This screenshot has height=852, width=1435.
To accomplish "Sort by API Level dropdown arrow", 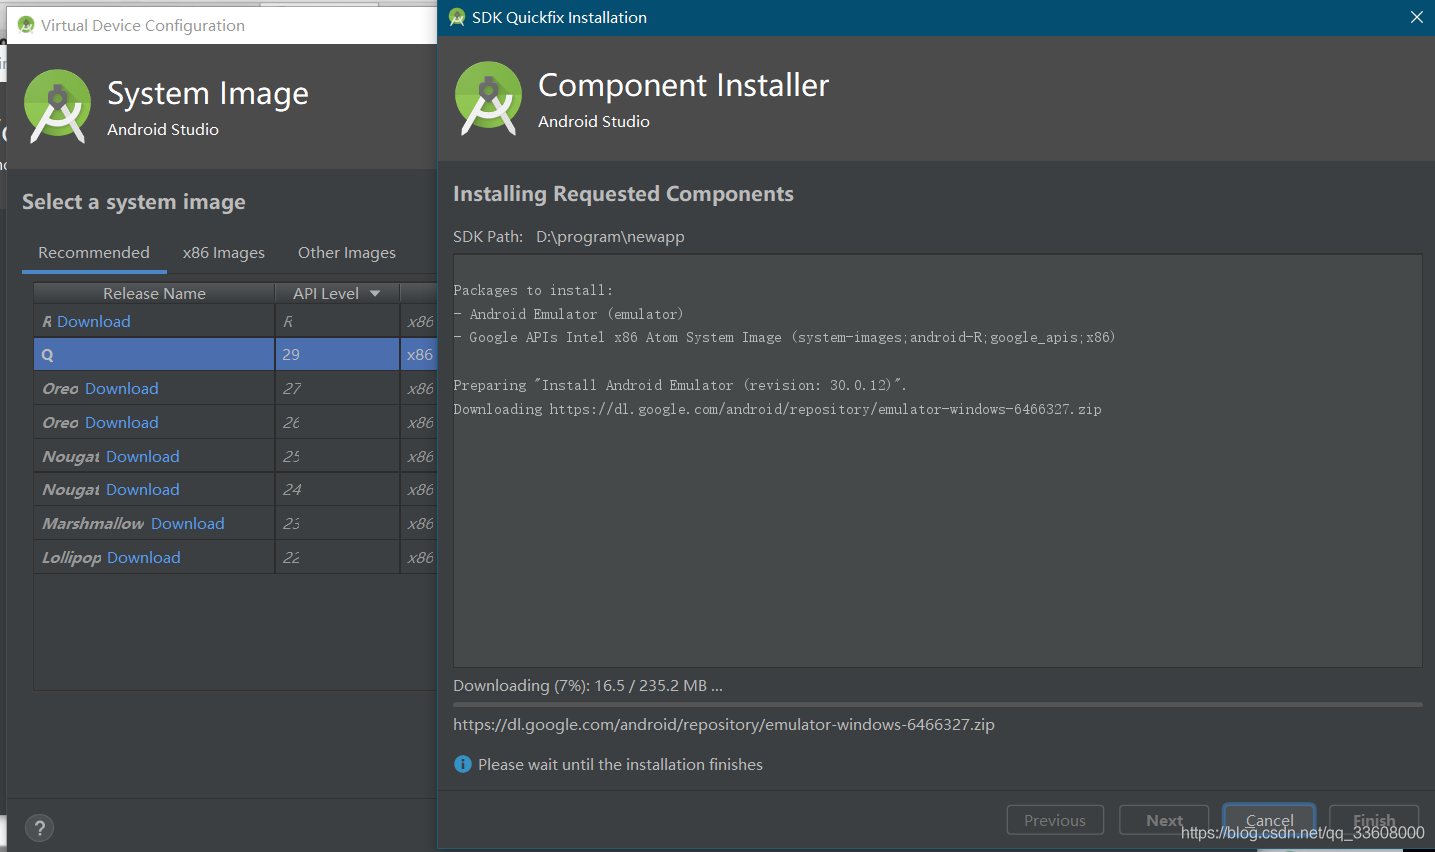I will coord(375,293).
